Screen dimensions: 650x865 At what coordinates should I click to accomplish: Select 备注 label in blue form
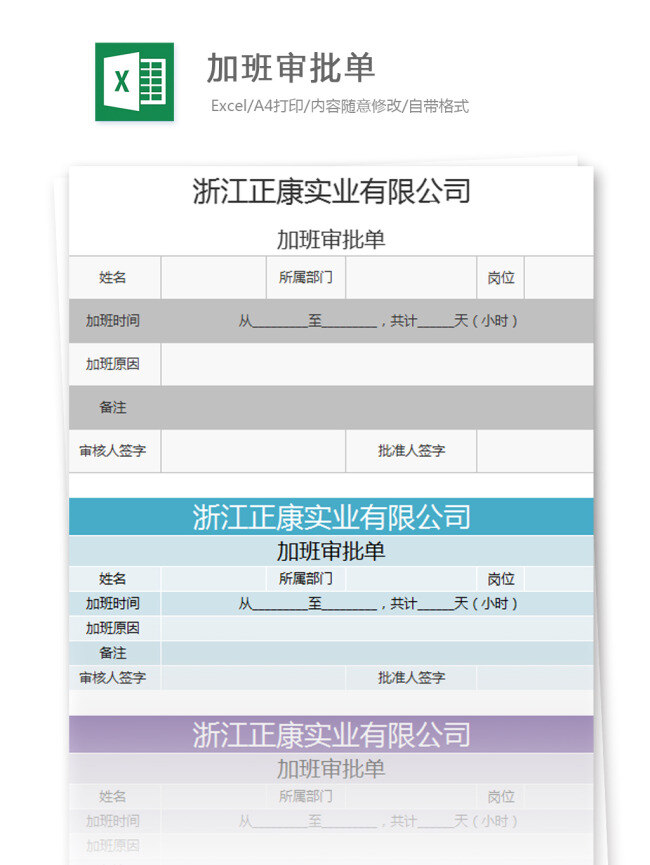coord(113,653)
